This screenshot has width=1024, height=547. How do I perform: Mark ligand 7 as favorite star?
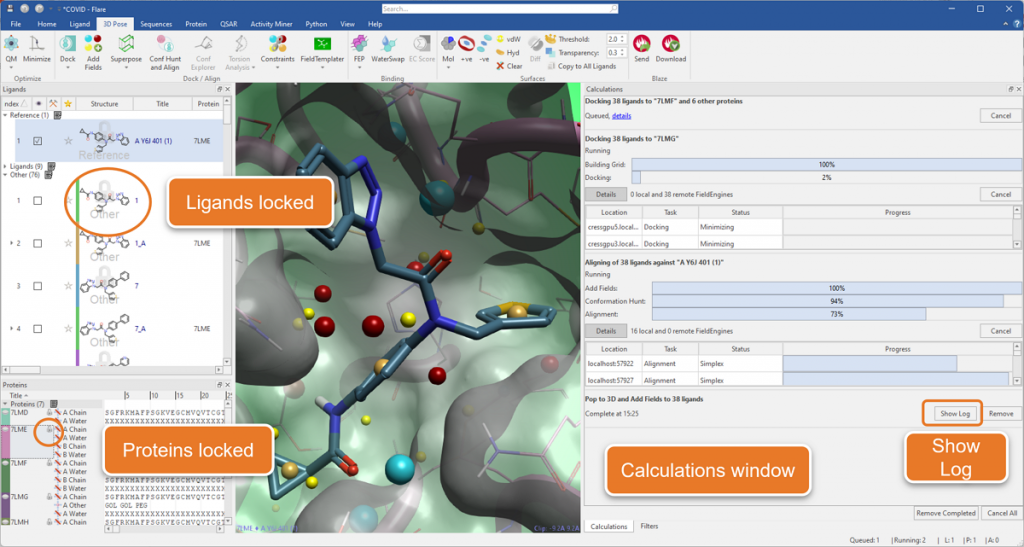tap(68, 286)
